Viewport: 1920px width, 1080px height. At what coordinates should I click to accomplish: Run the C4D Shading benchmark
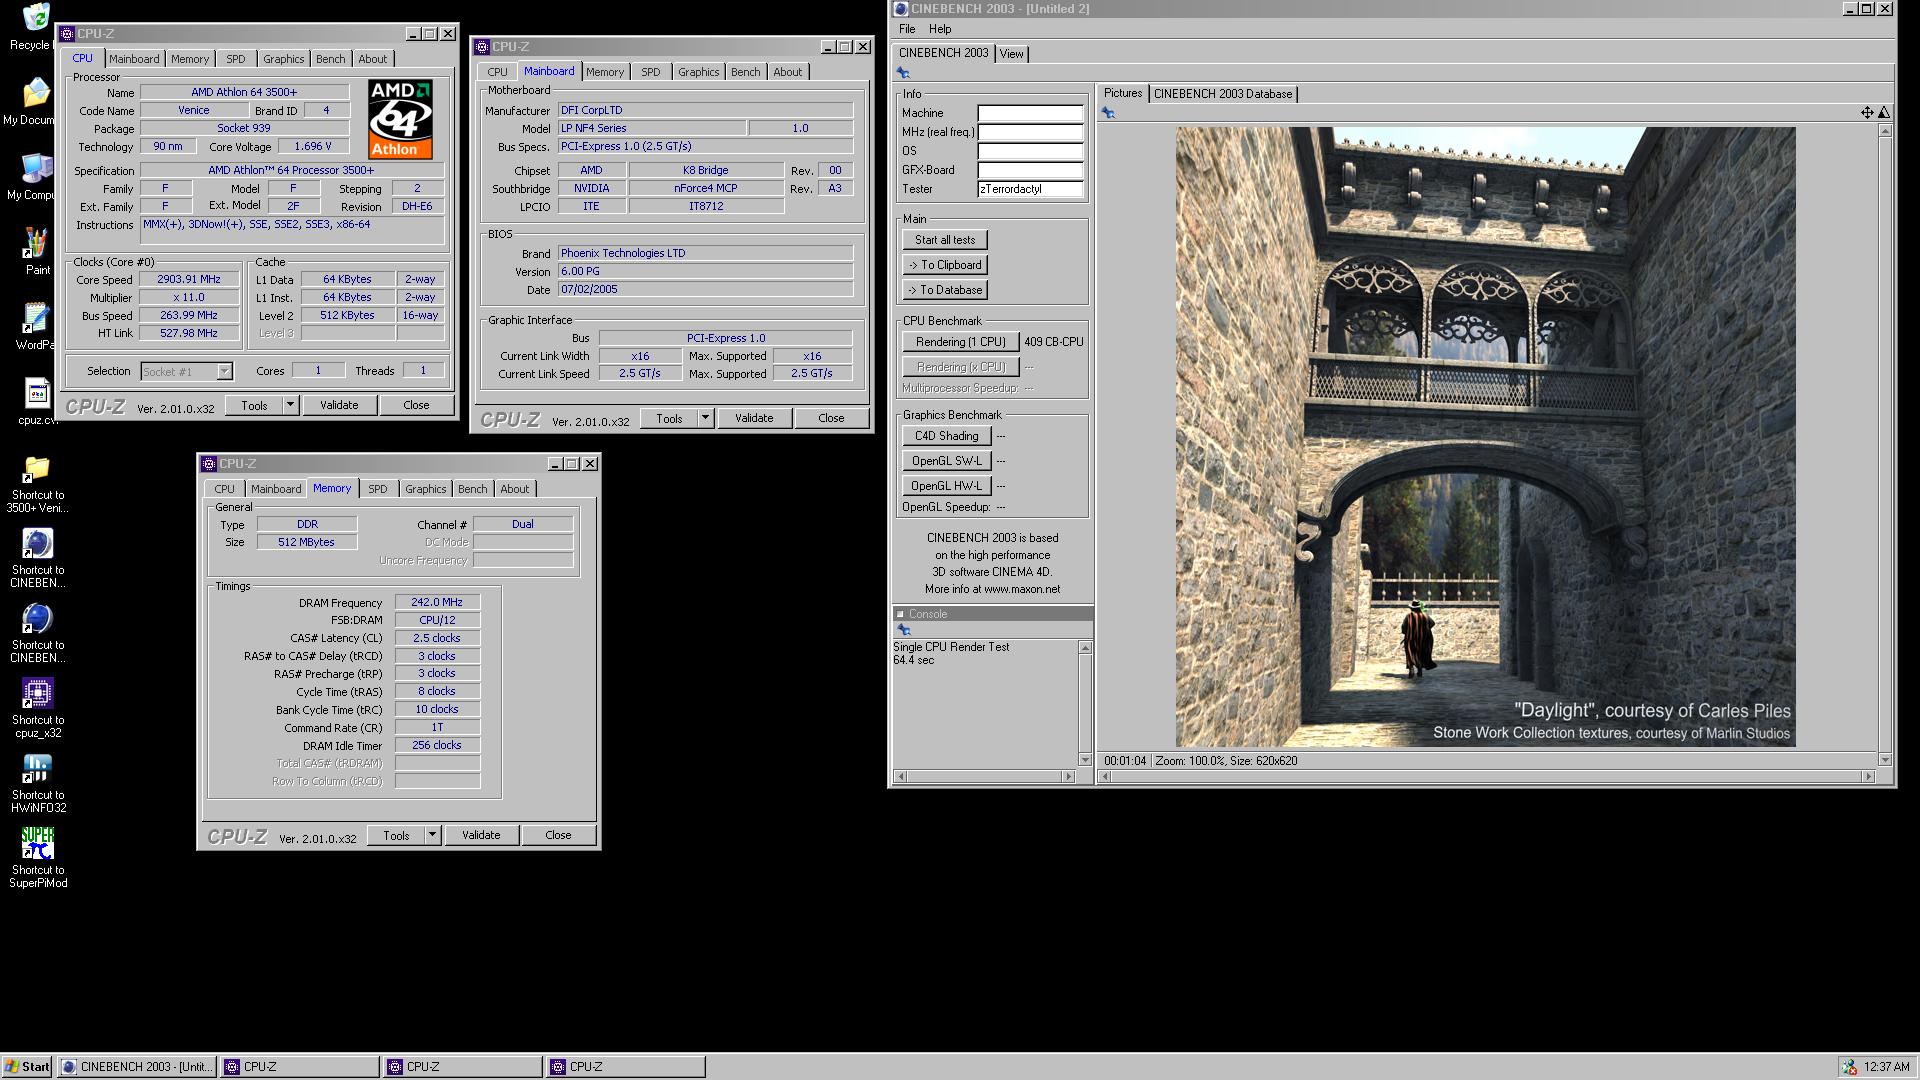pos(947,436)
